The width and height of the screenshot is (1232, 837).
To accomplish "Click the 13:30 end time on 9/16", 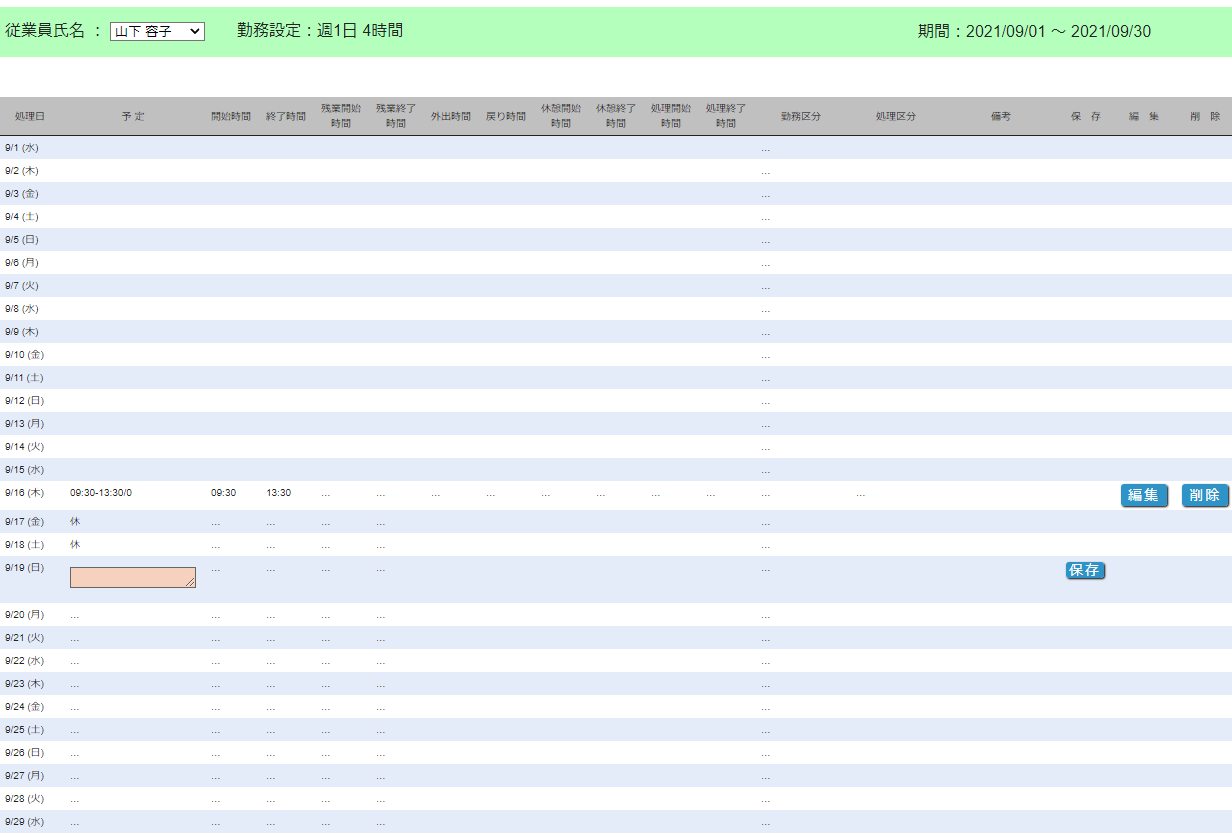I will (279, 492).
